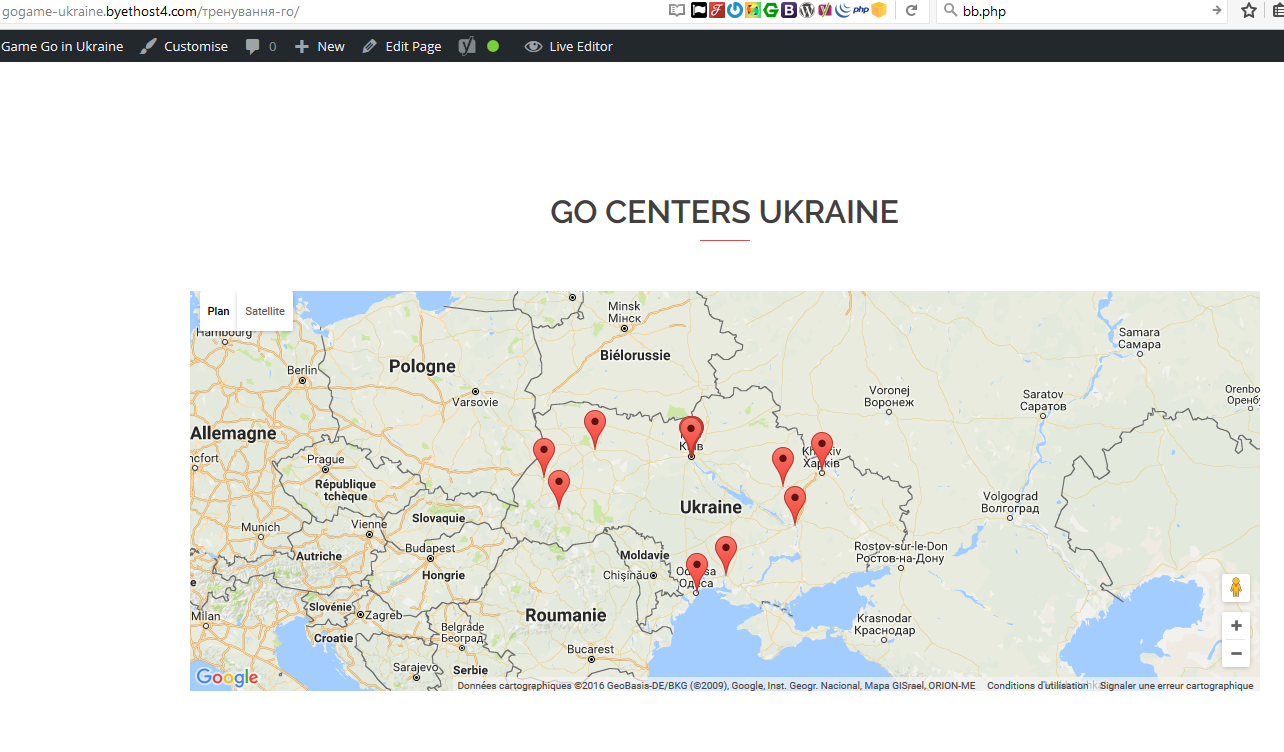Switch map to Plan view

(x=218, y=311)
